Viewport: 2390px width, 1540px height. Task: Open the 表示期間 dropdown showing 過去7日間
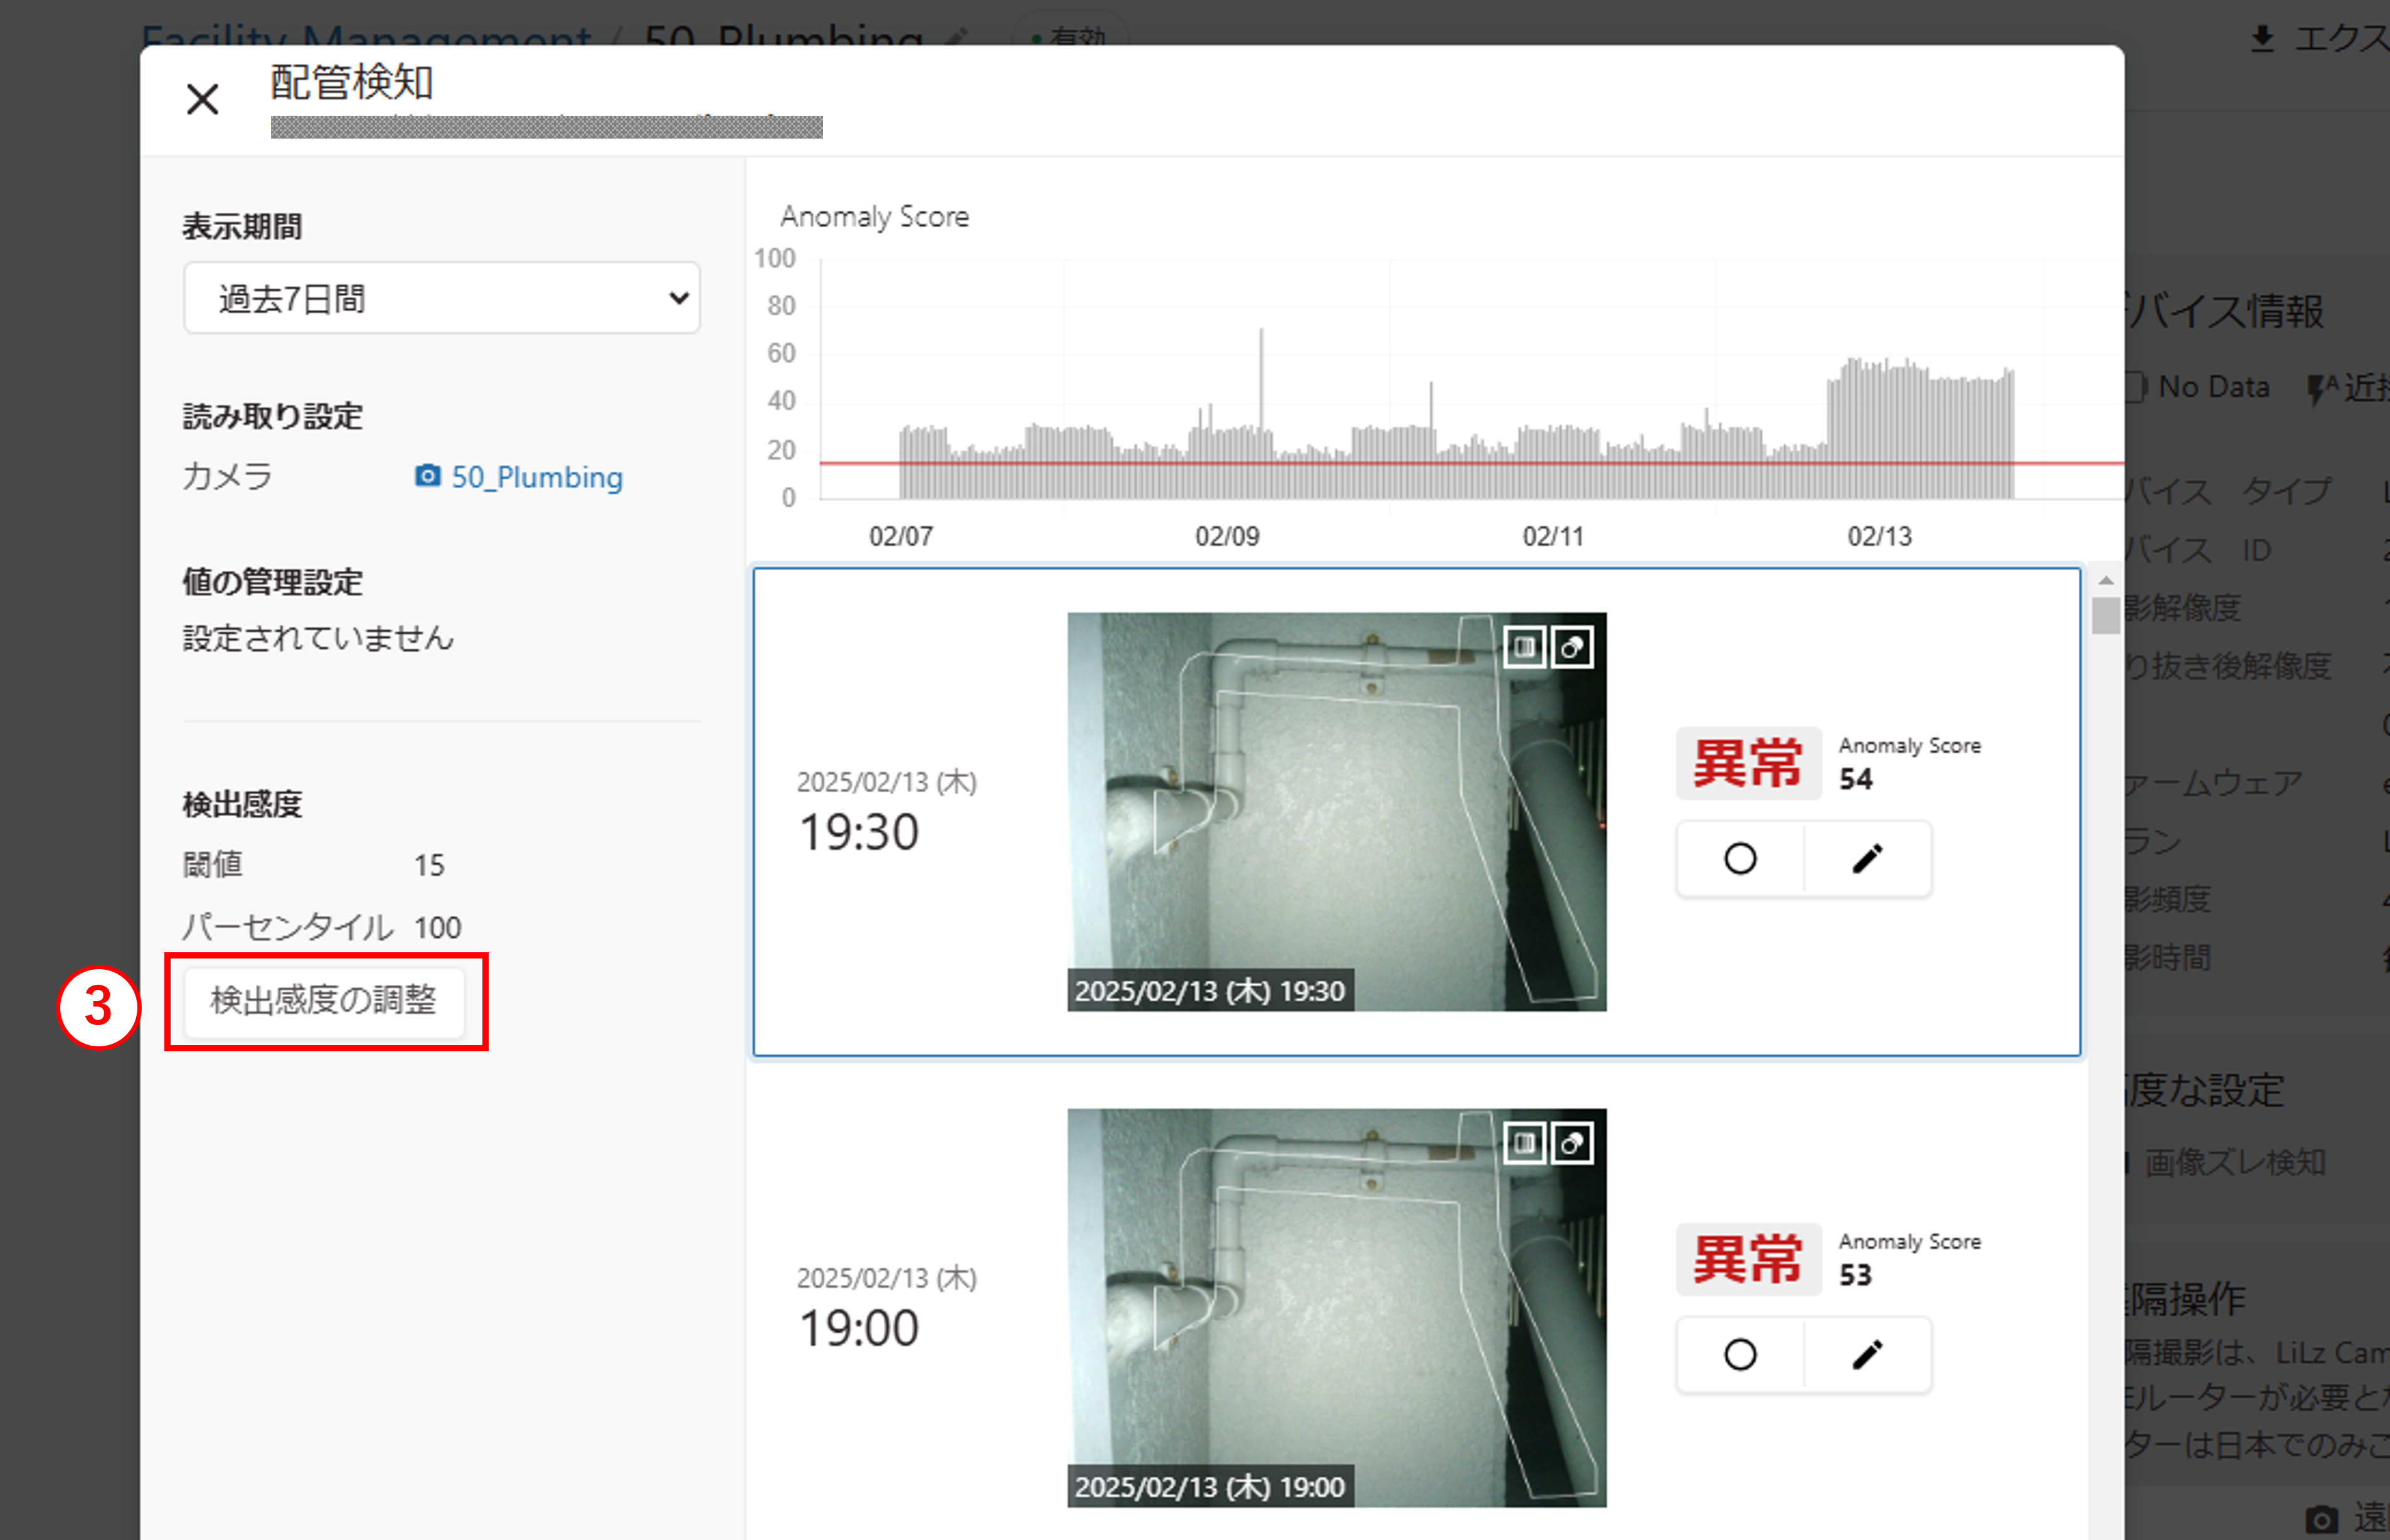pos(441,298)
